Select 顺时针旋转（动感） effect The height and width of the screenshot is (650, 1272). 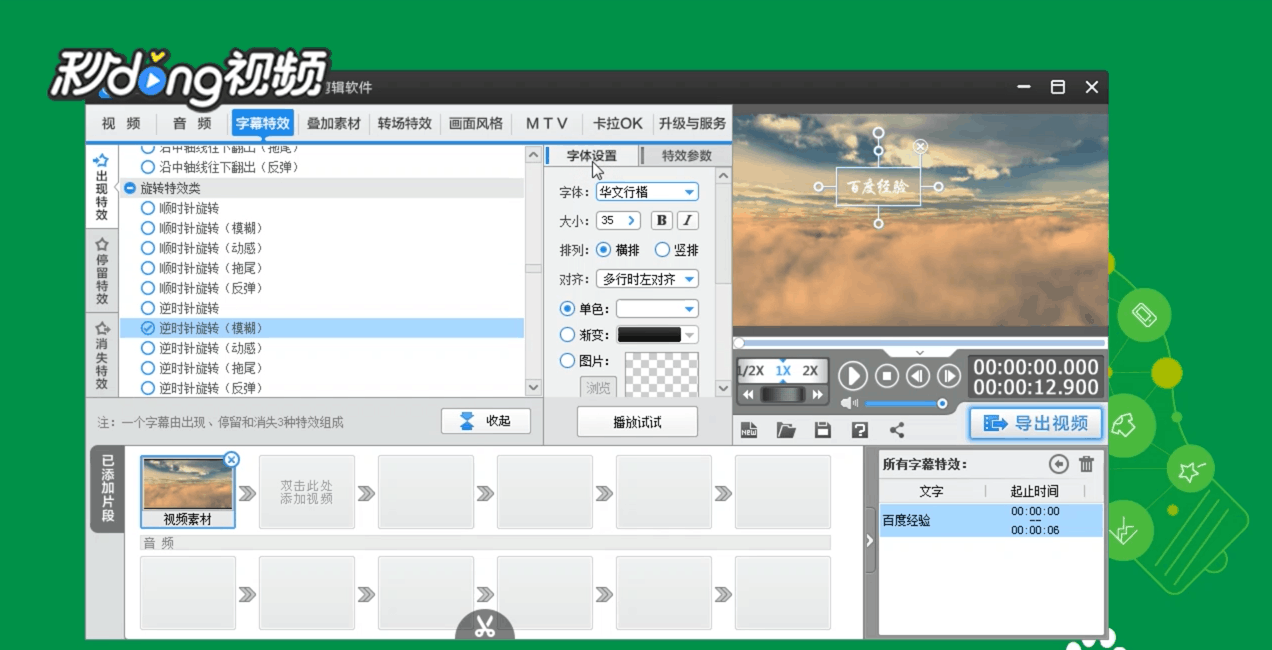click(203, 248)
